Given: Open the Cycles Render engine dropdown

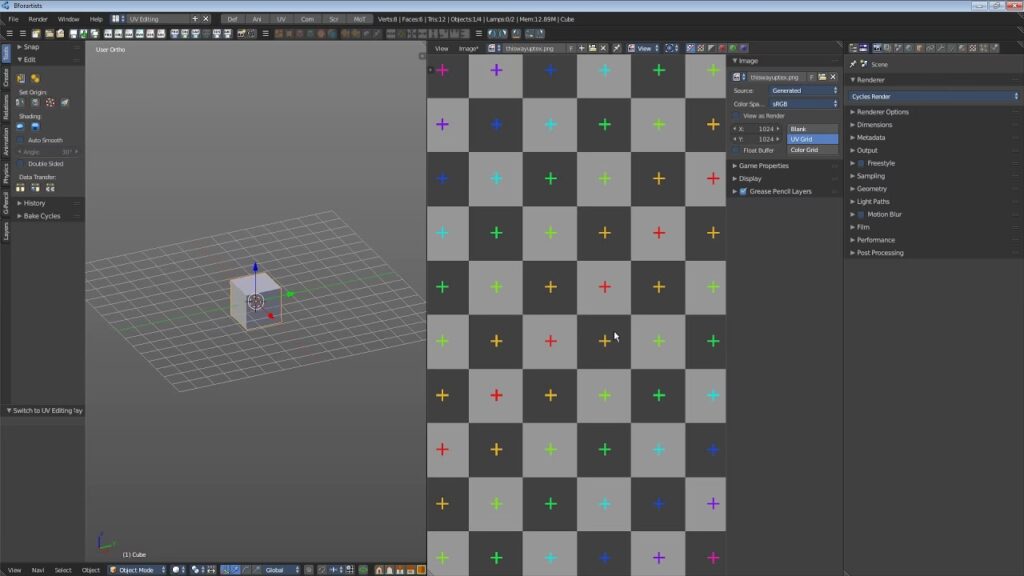Looking at the screenshot, I should tap(934, 97).
